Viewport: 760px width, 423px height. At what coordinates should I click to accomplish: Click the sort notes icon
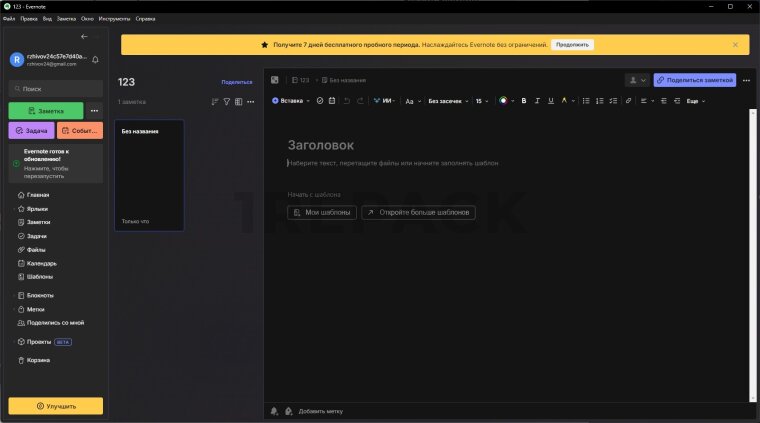point(214,101)
